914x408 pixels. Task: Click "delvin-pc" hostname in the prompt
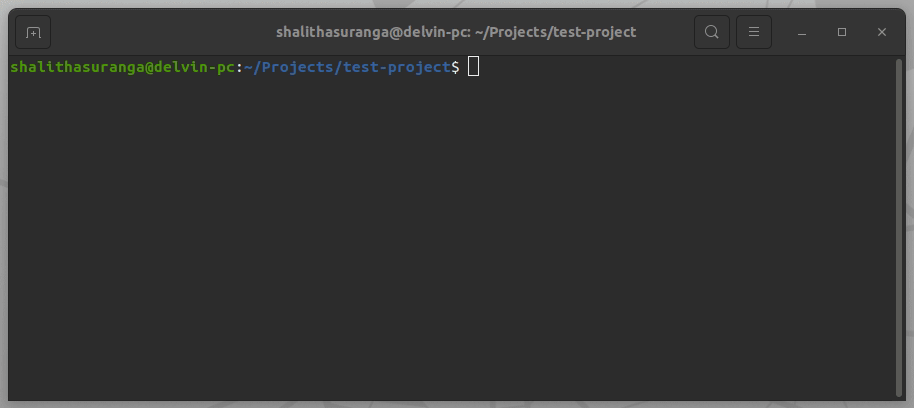point(193,68)
